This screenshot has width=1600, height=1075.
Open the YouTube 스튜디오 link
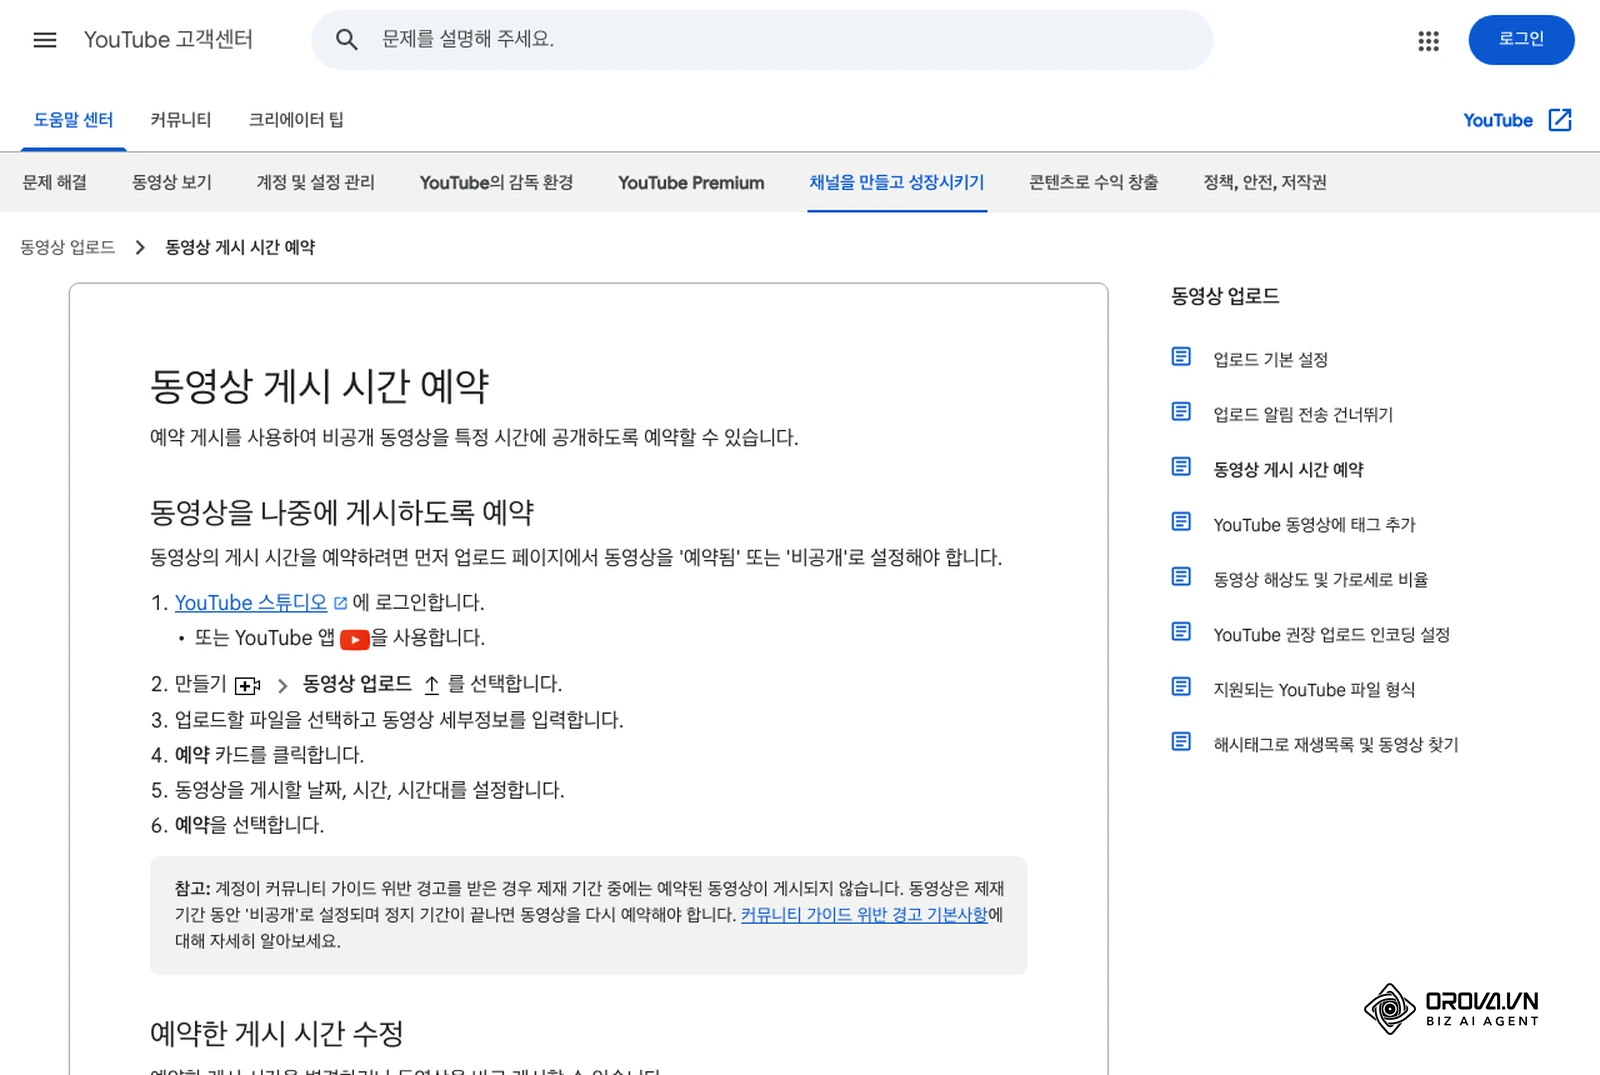pos(251,603)
